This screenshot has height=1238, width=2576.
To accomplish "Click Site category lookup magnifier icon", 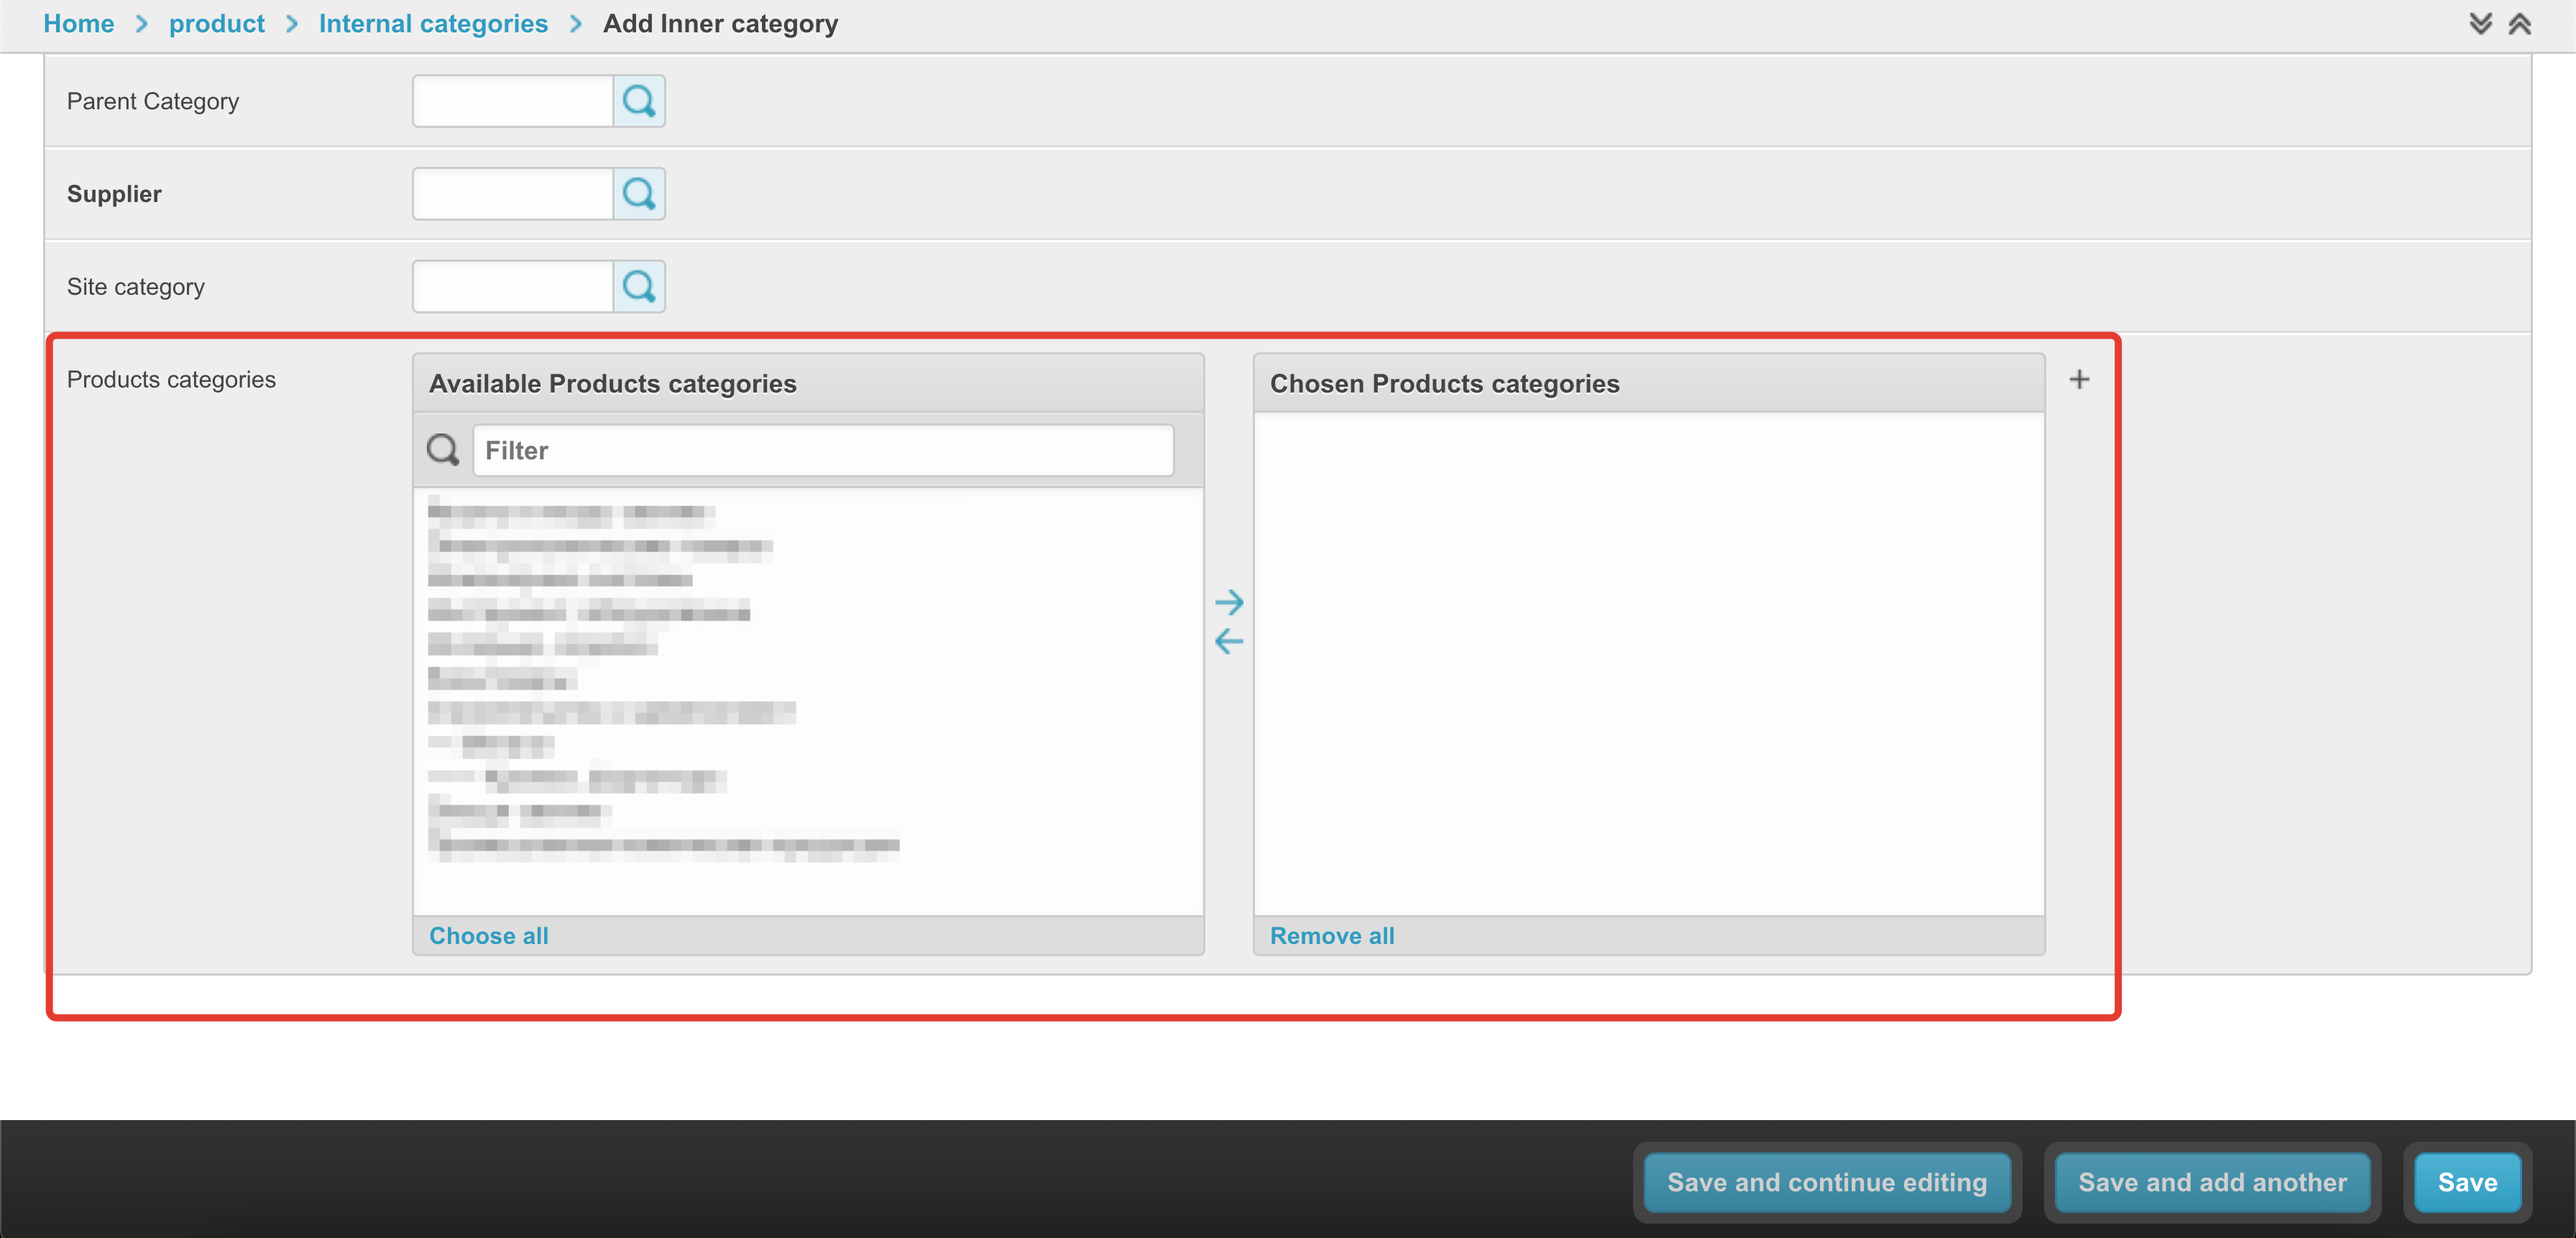I will [639, 287].
